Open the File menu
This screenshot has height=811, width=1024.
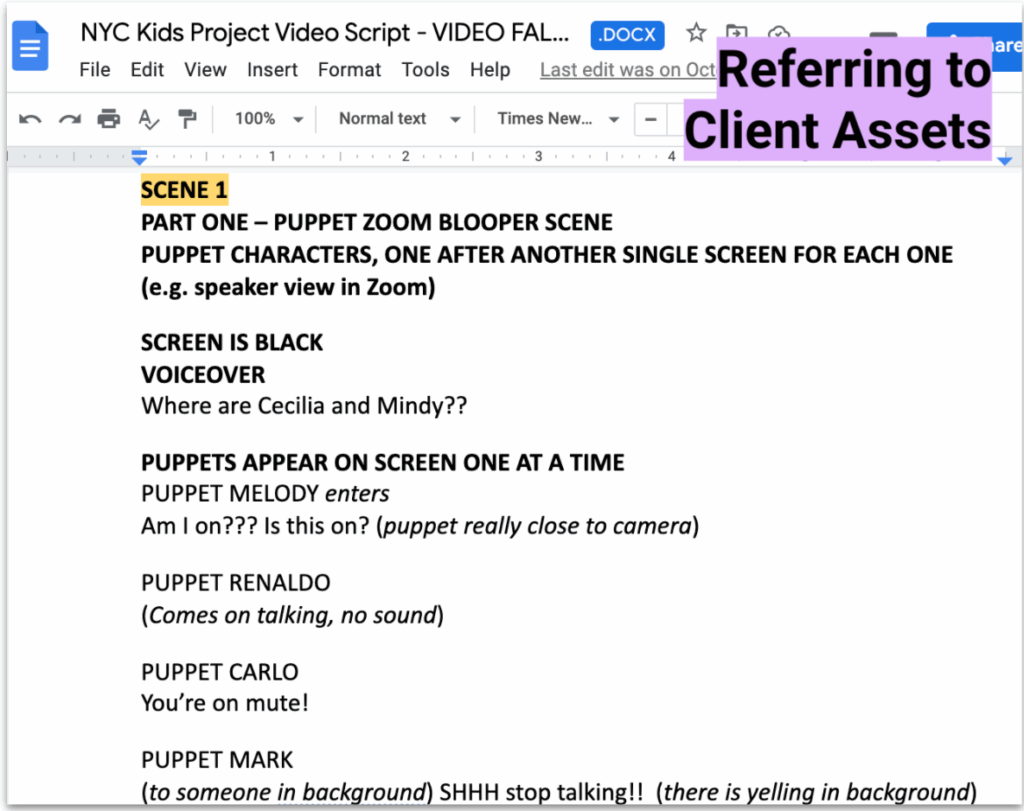(x=95, y=70)
